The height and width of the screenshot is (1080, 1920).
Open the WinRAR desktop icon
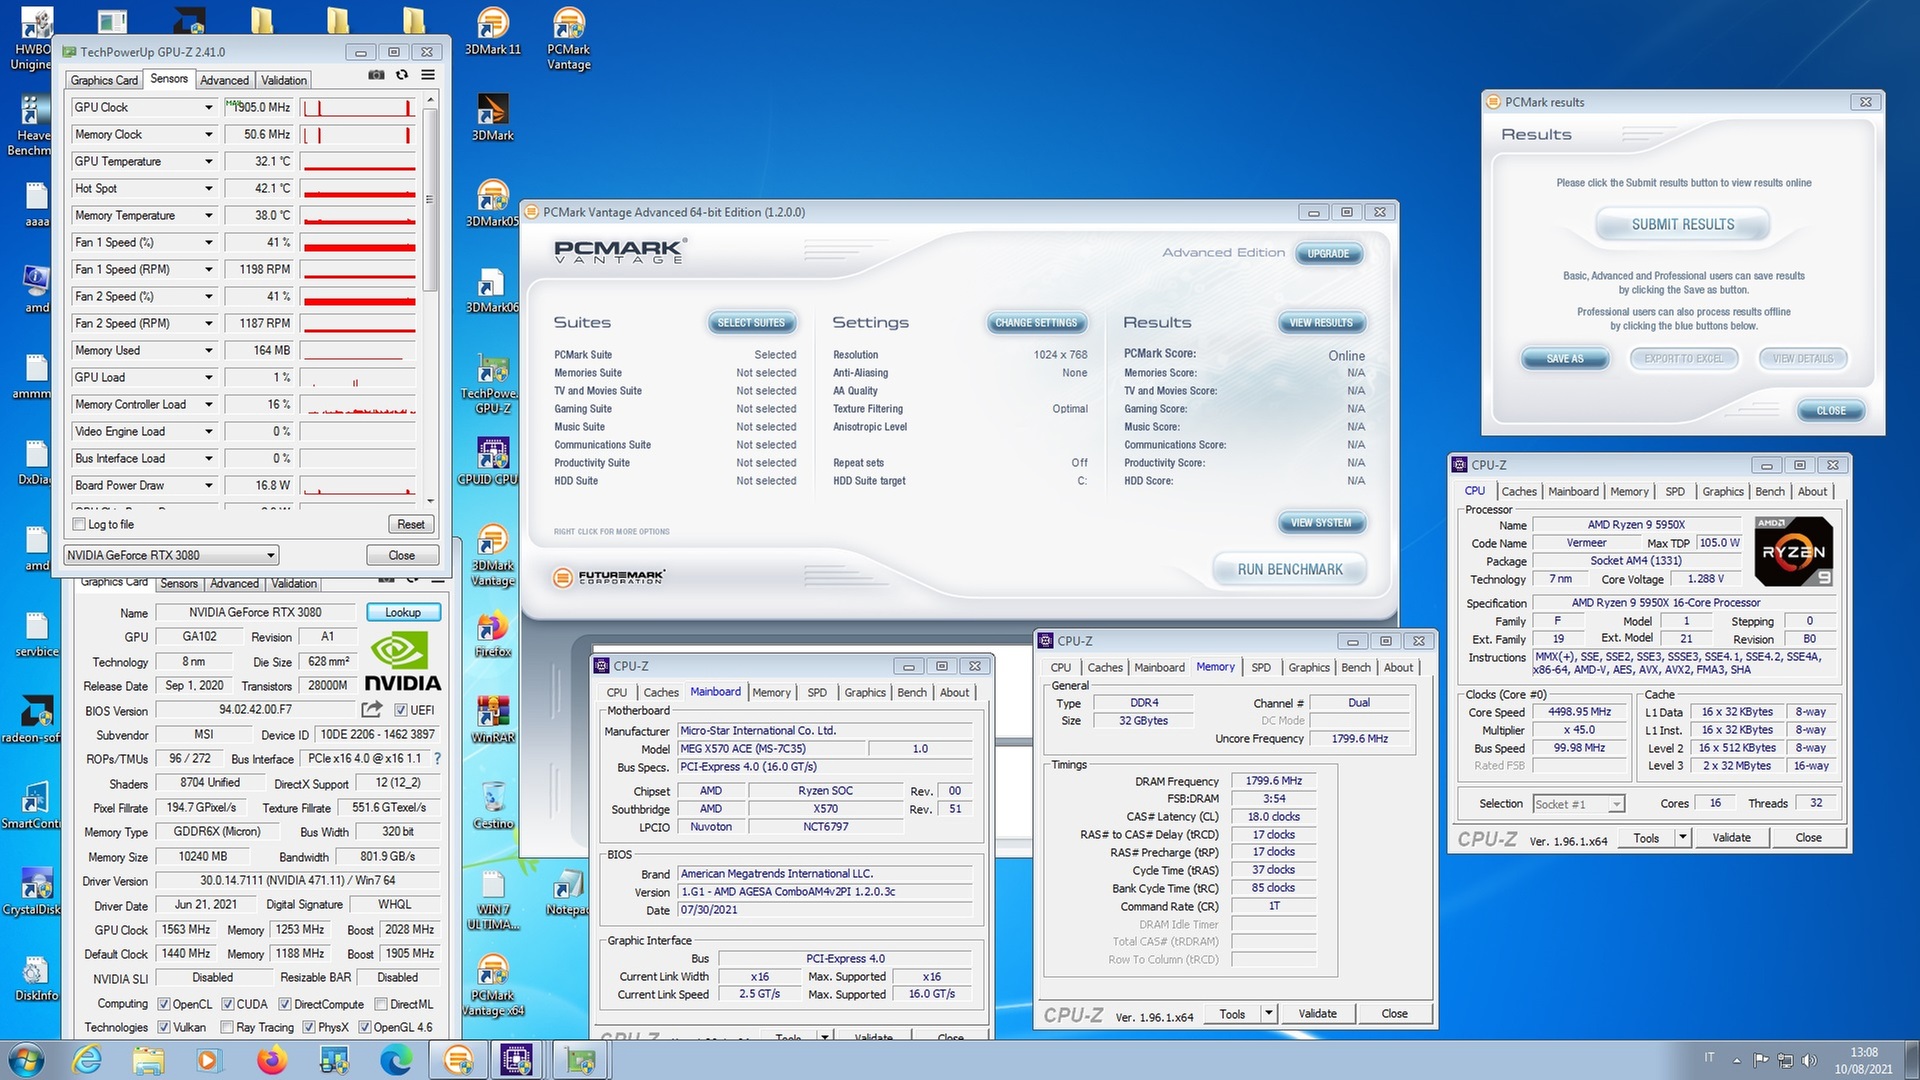(x=492, y=720)
